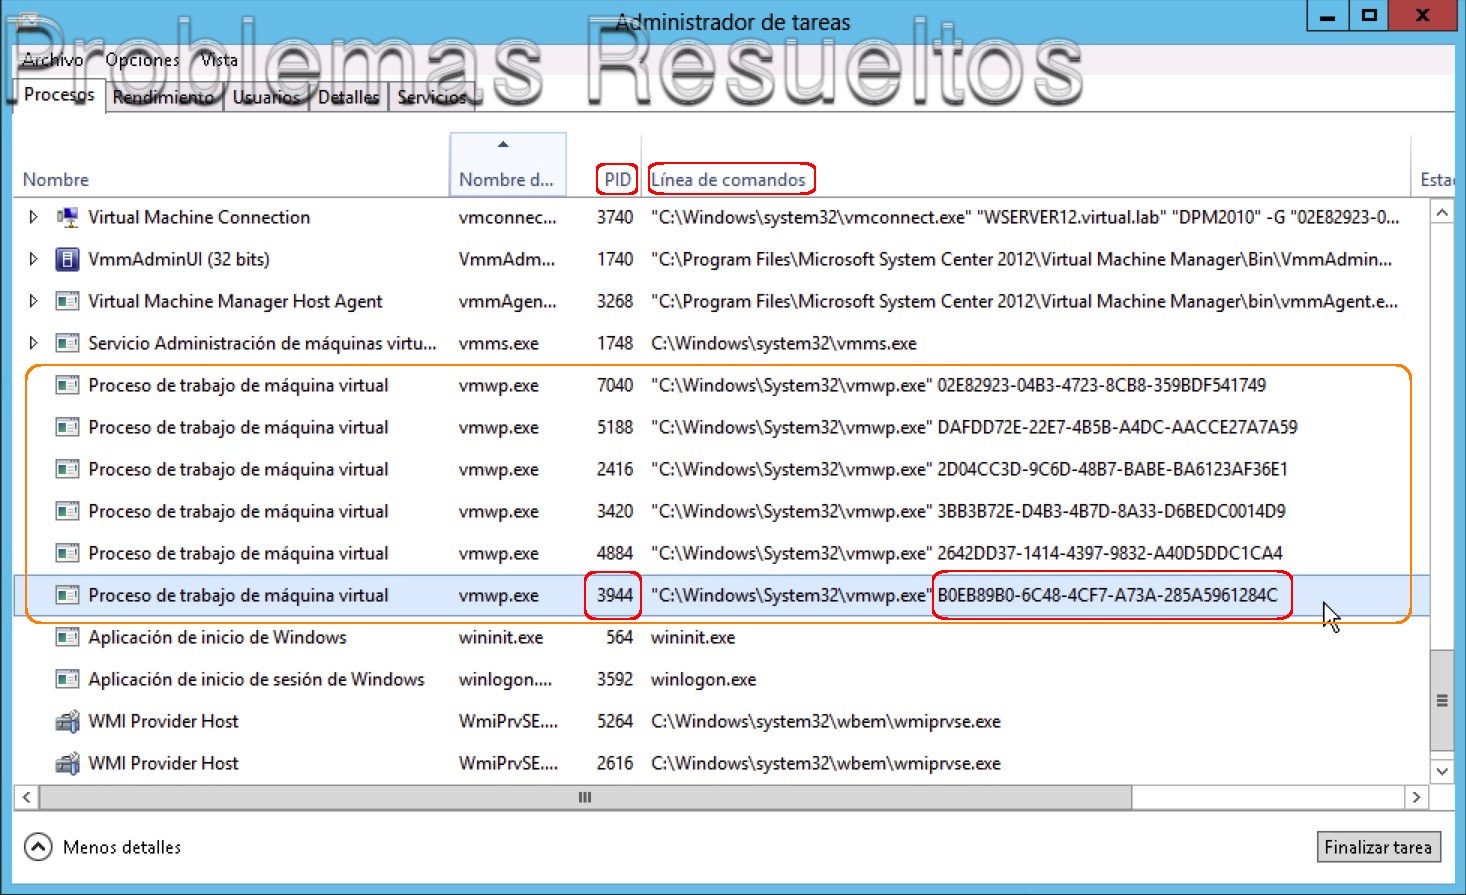
Task: Click the icon of vmwp.exe process PID 5188
Action: click(67, 427)
